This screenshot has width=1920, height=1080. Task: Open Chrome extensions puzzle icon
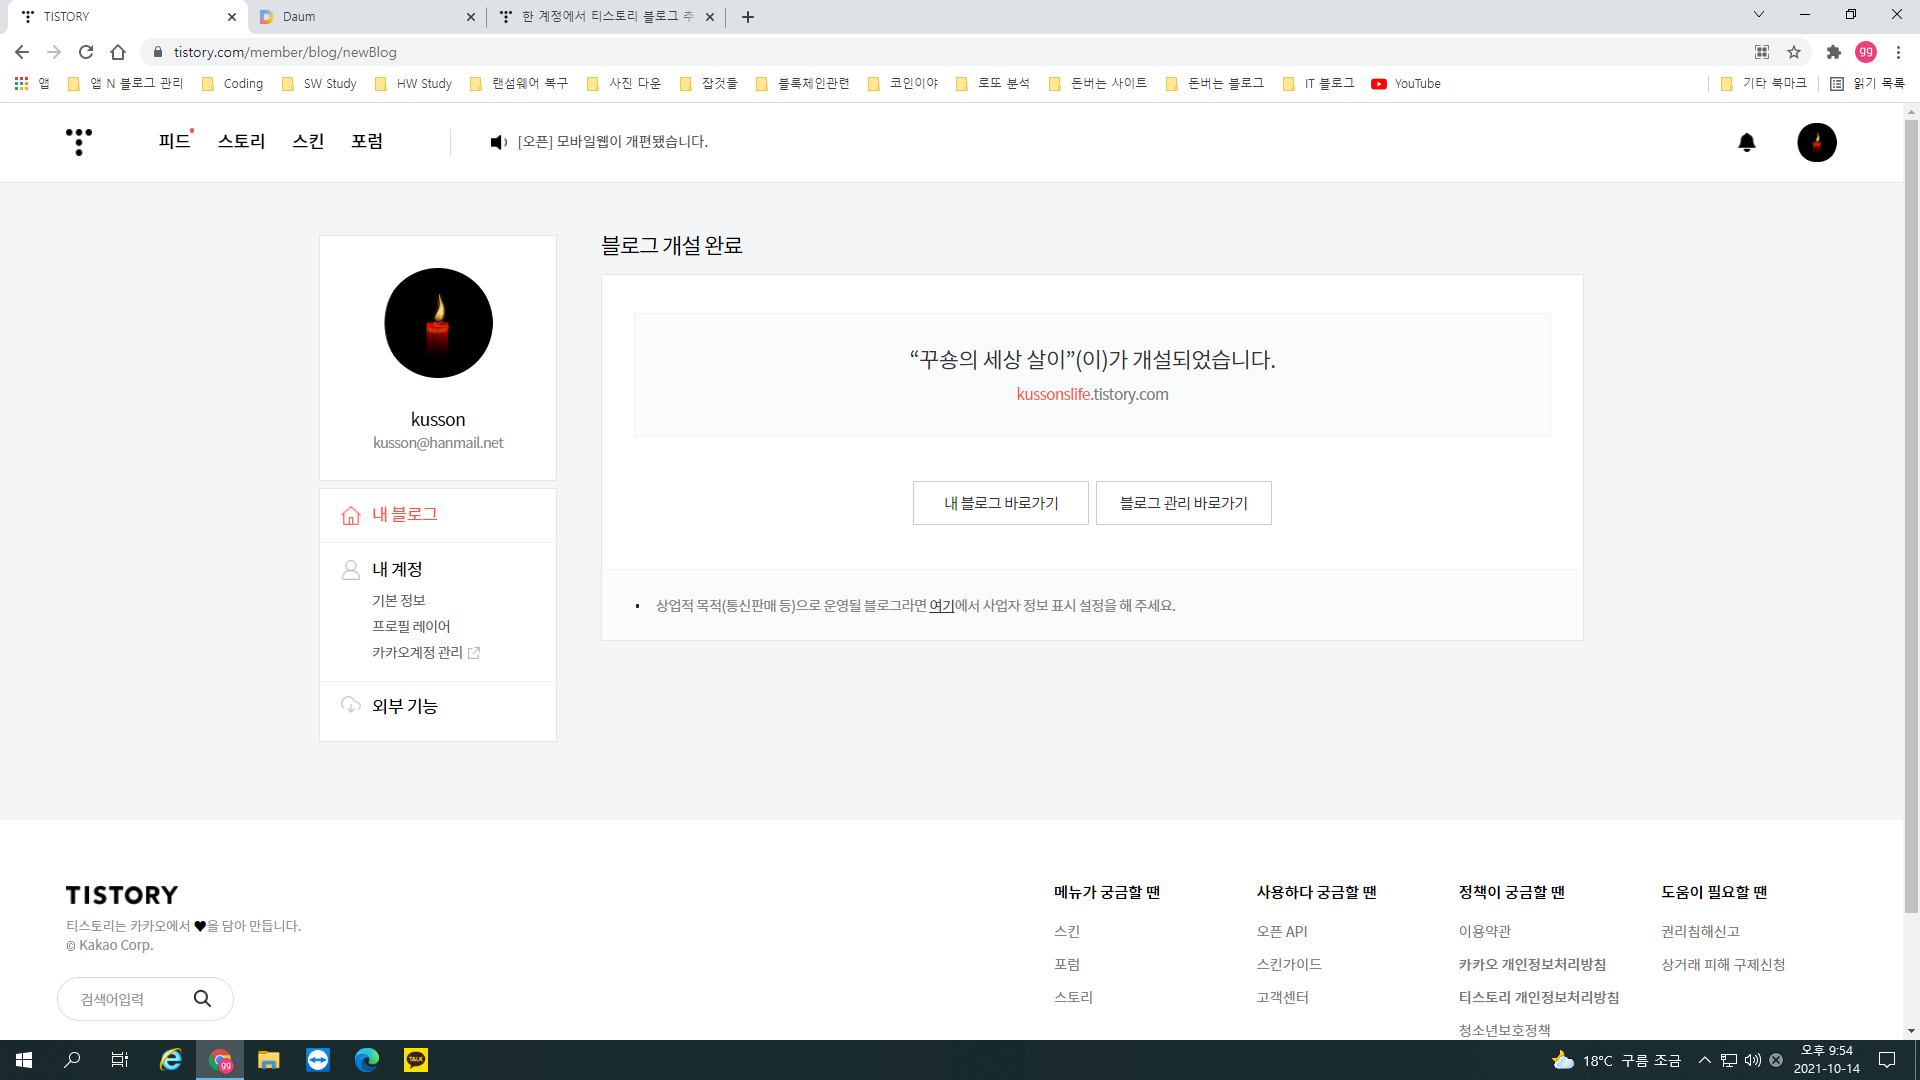1833,52
